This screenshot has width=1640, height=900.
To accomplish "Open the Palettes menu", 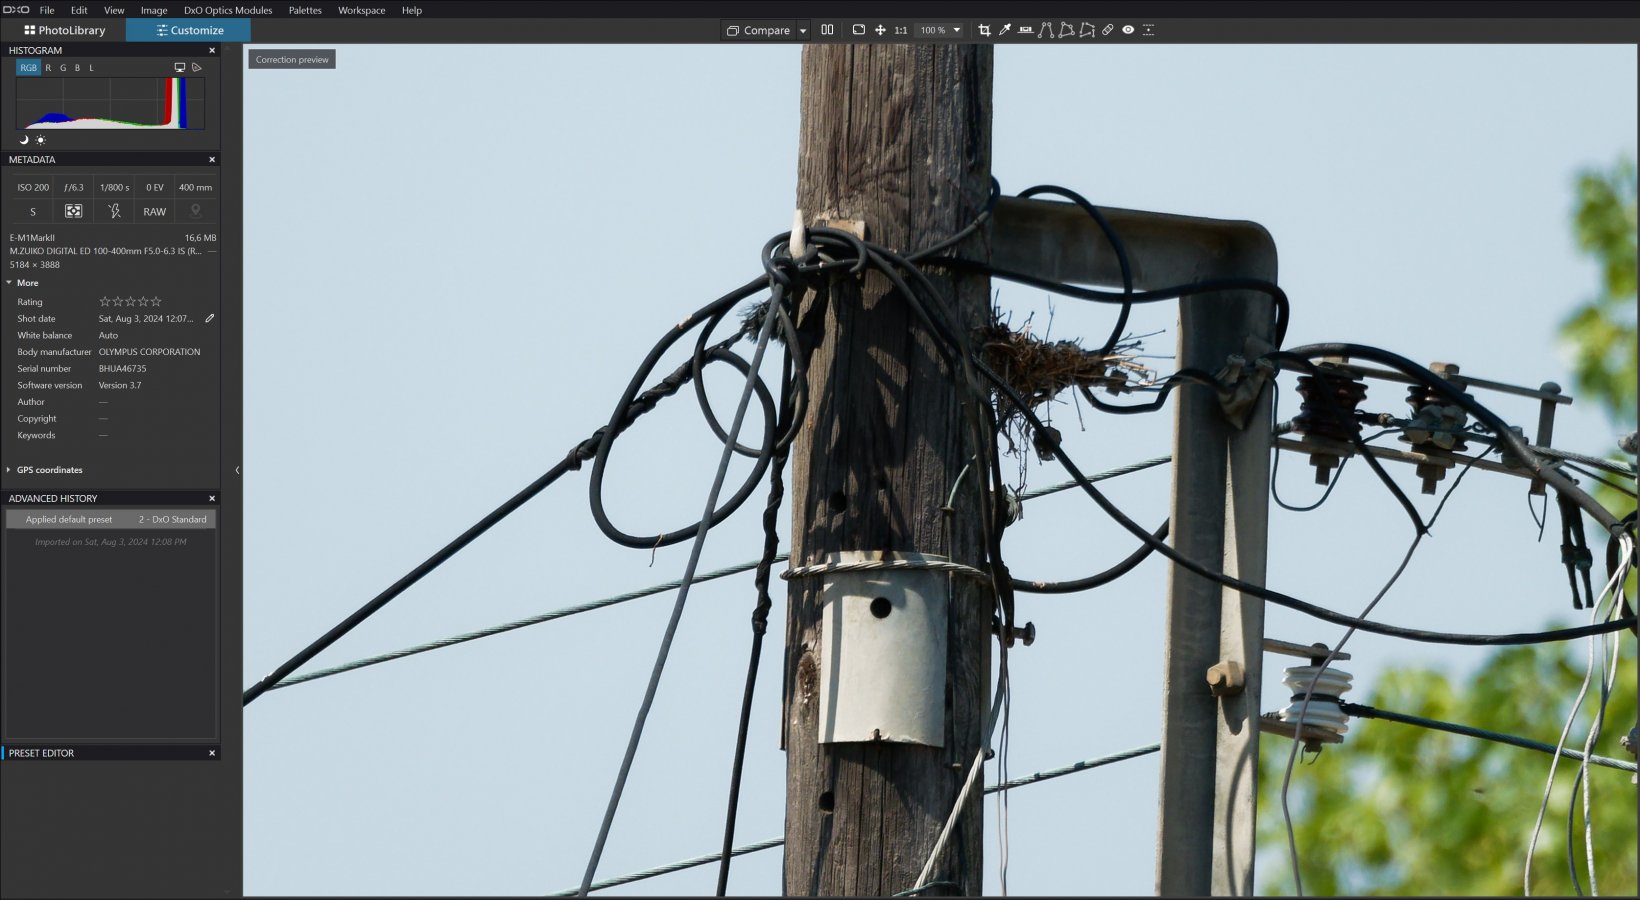I will [305, 10].
